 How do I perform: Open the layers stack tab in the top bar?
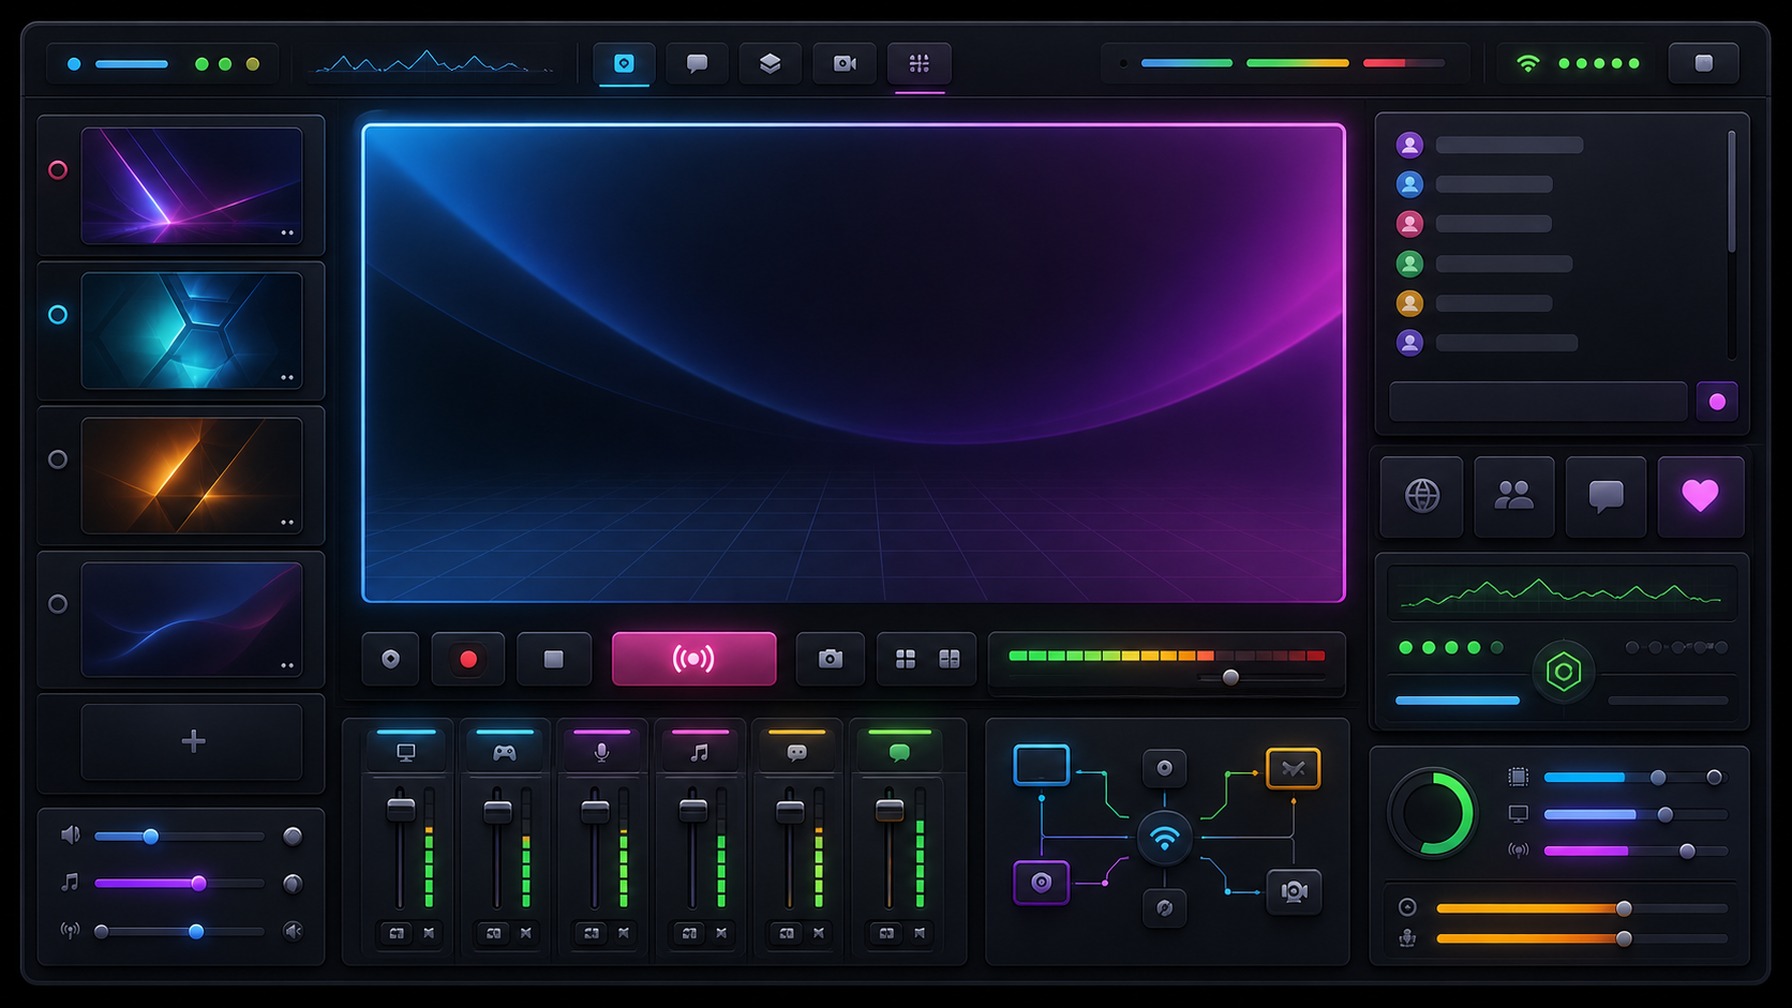(x=770, y=64)
